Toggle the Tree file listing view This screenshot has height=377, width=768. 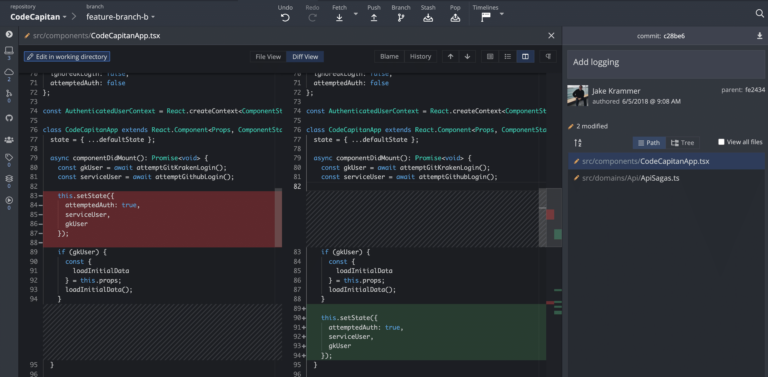(682, 143)
